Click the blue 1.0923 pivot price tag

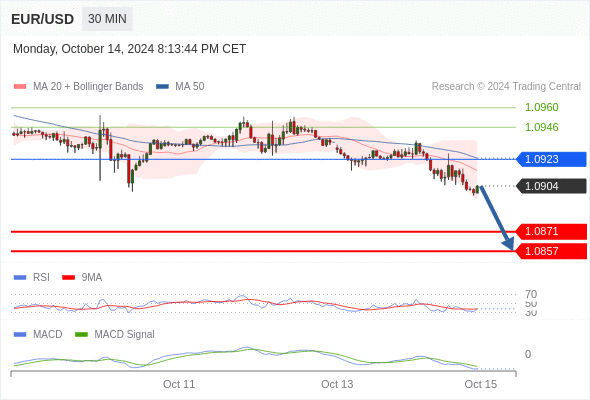pos(551,159)
